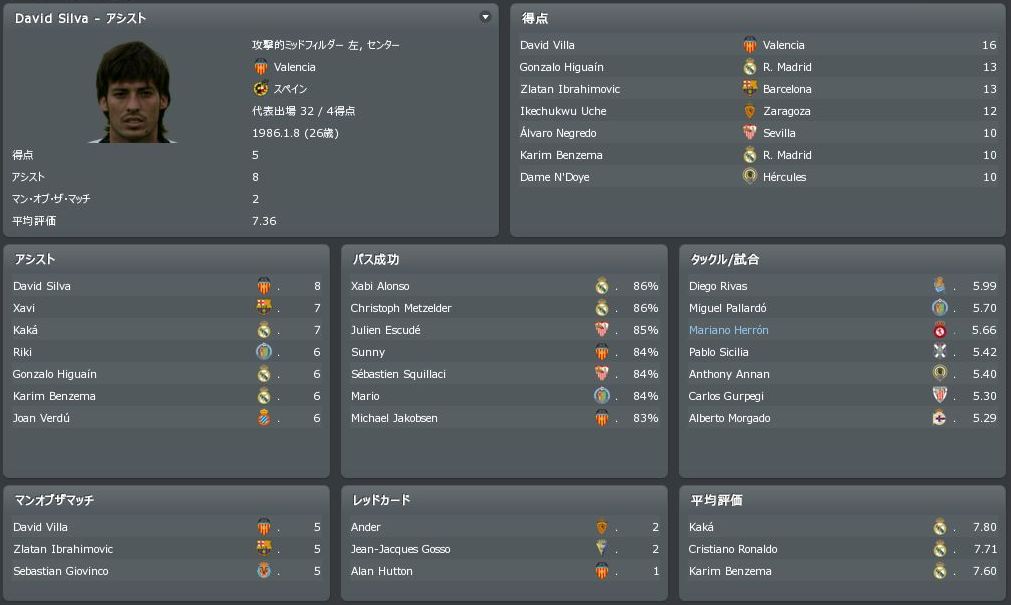
Task: Click Sevilla crest next to Álvaro Negredo
Action: click(x=750, y=133)
